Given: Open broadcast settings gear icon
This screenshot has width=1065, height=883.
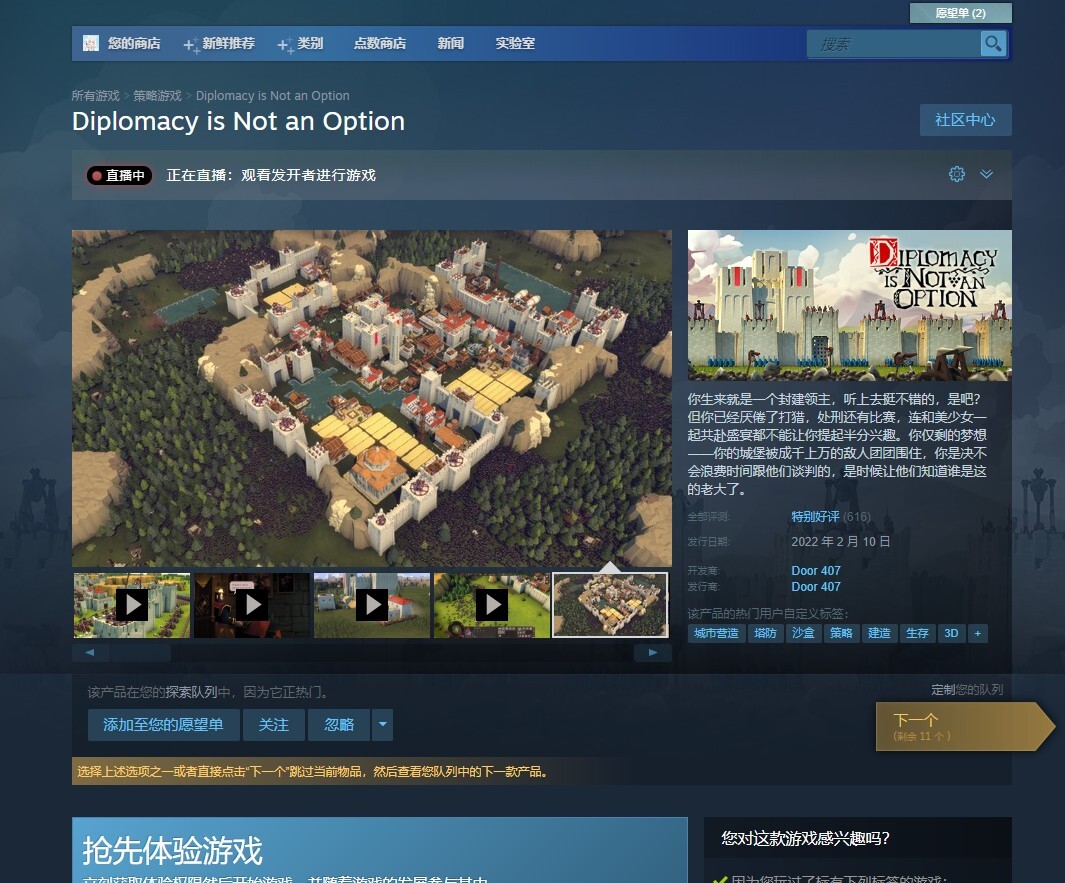Looking at the screenshot, I should (x=956, y=174).
